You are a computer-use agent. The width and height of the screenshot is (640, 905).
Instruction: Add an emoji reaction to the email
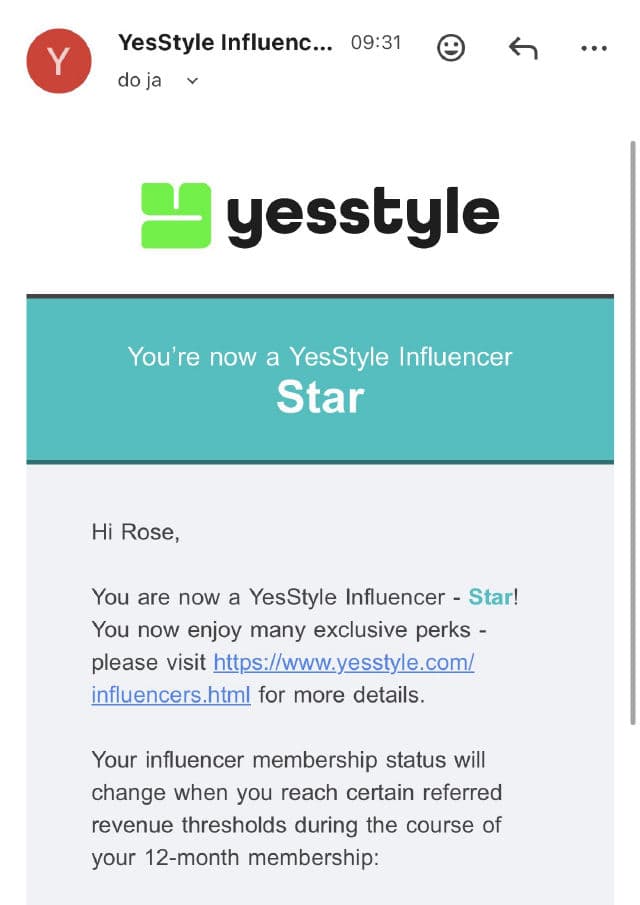pos(451,47)
